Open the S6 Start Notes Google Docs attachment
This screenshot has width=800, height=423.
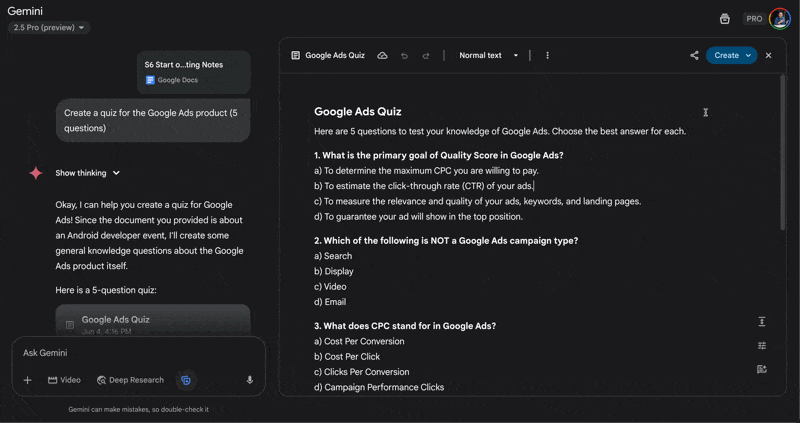(194, 72)
